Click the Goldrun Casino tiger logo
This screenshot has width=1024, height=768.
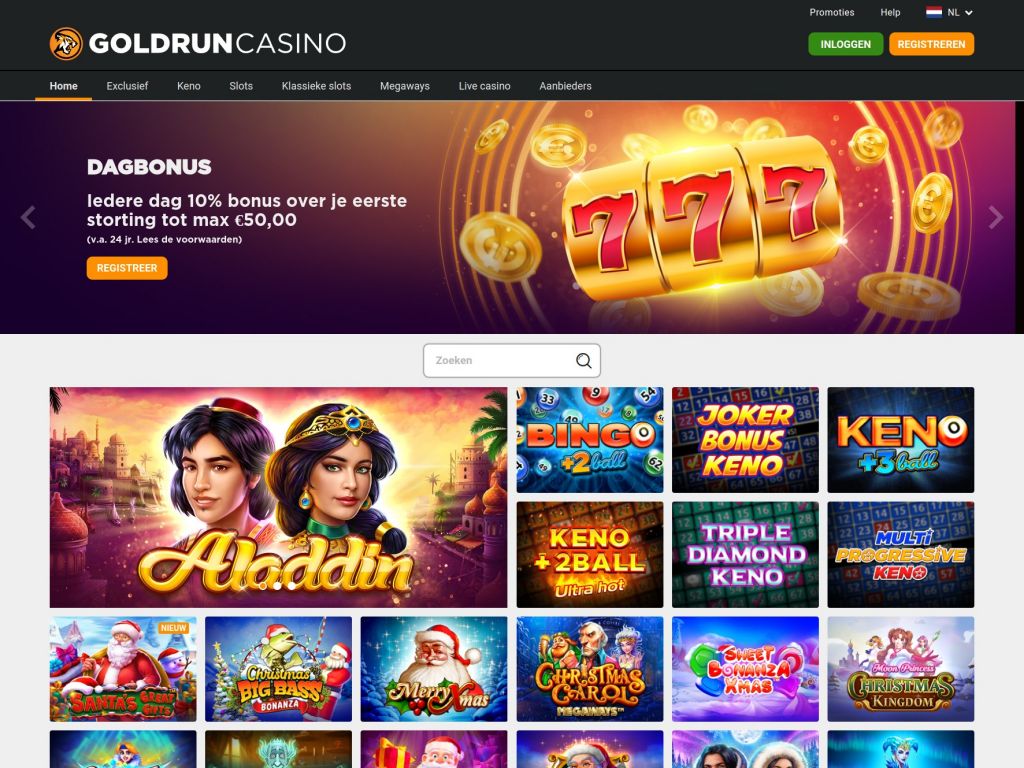(66, 44)
